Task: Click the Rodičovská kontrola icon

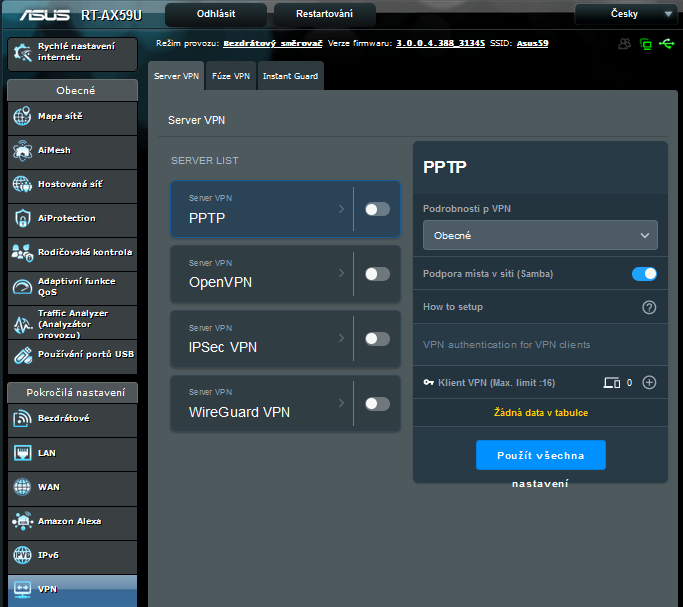Action: (x=22, y=253)
